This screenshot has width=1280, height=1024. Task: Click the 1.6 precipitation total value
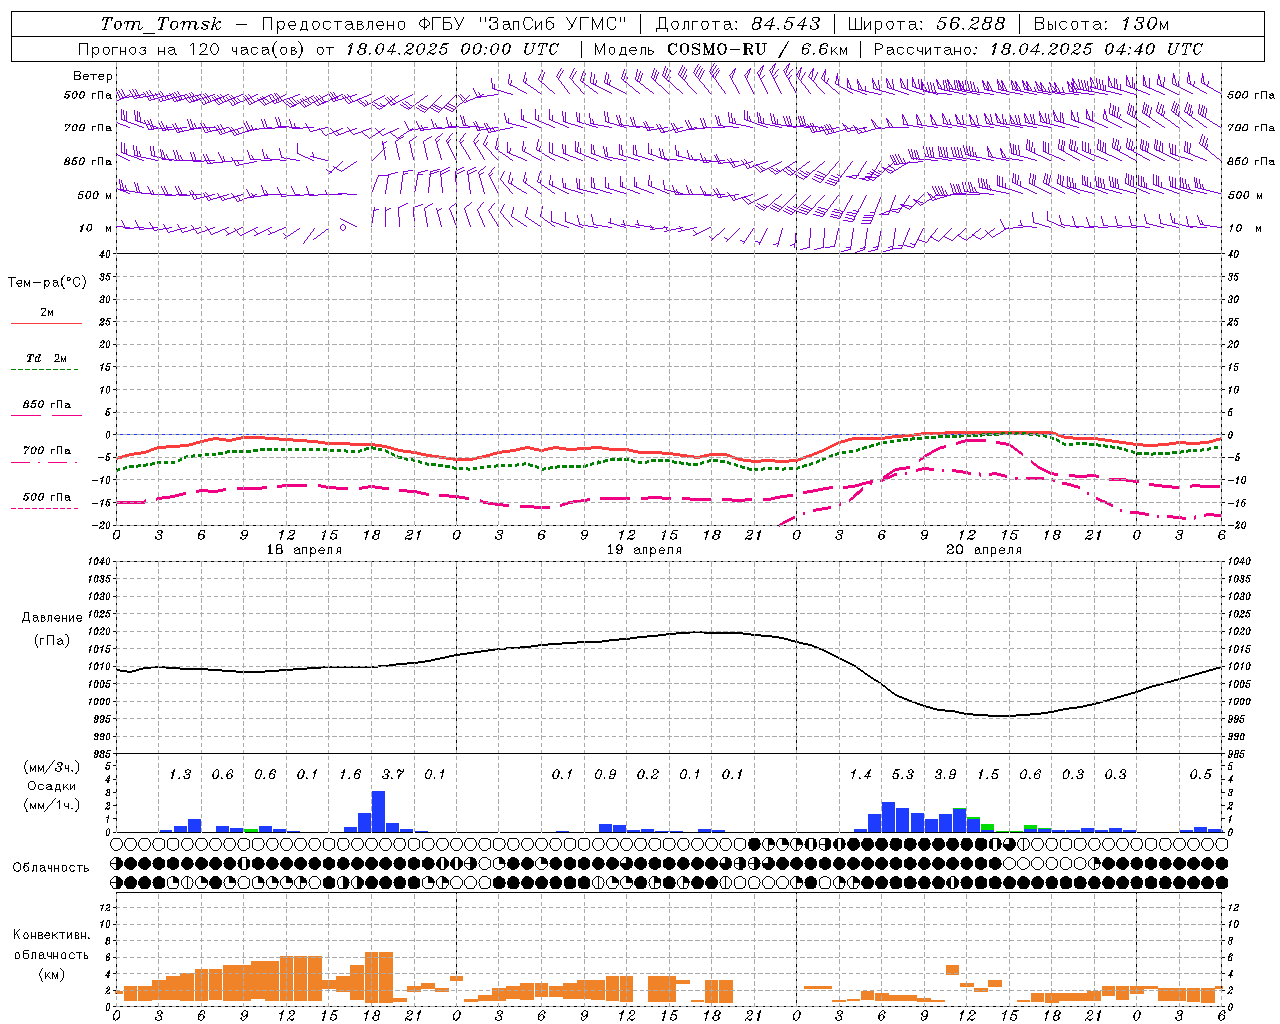coord(350,774)
